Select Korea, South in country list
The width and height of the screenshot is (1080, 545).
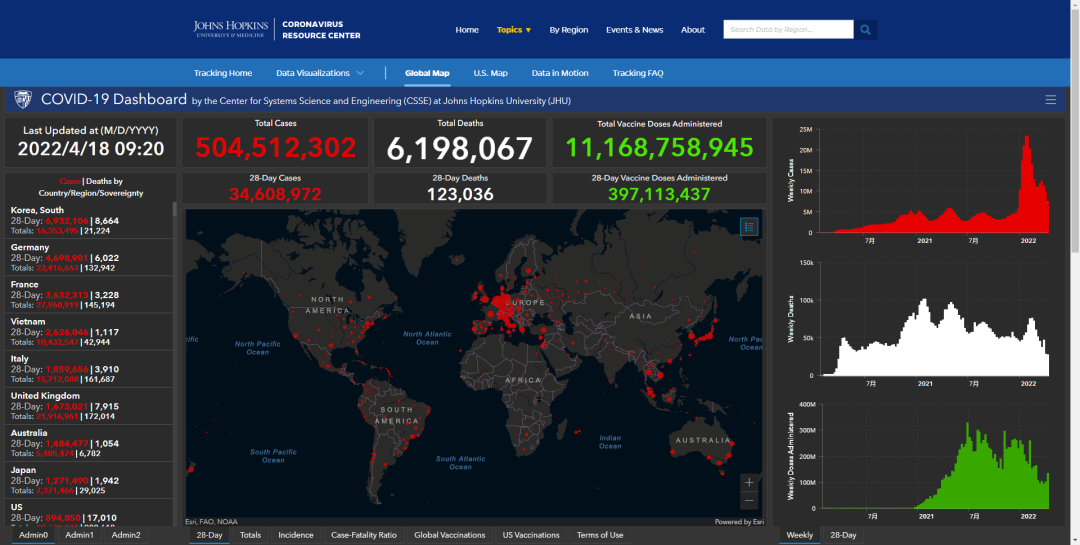89,220
